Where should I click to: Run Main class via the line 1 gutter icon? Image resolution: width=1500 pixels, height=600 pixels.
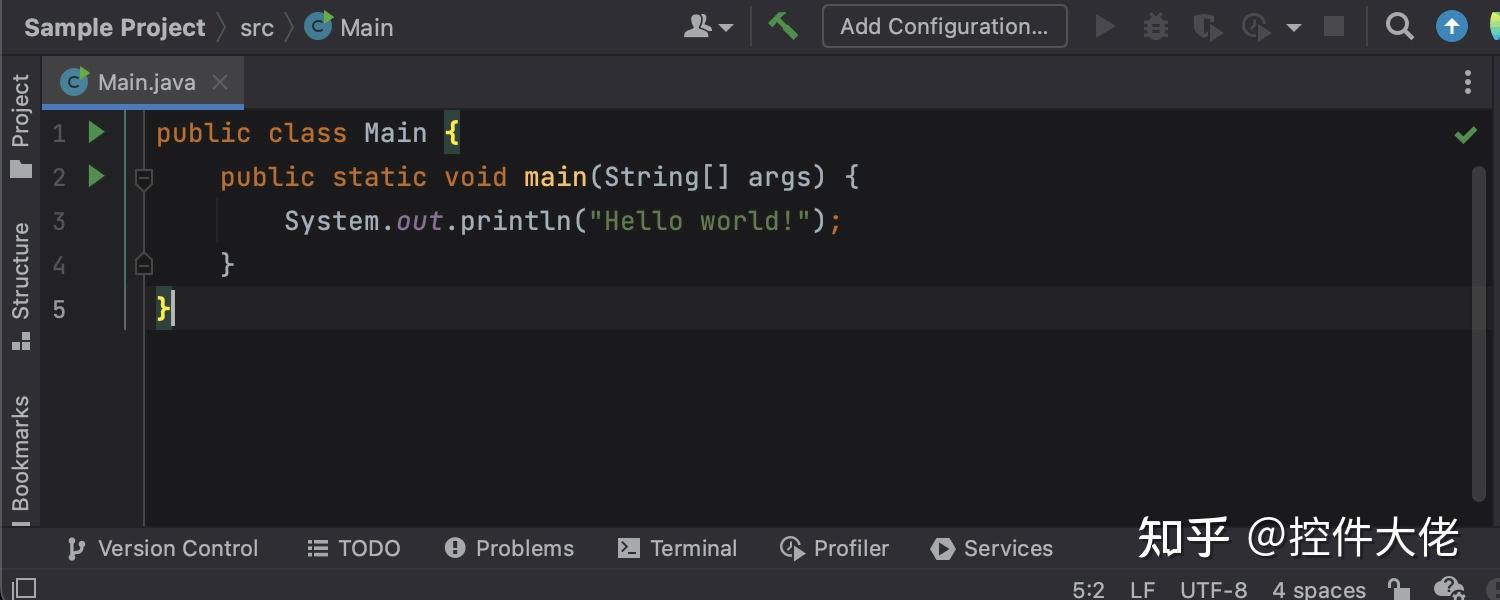click(x=95, y=132)
